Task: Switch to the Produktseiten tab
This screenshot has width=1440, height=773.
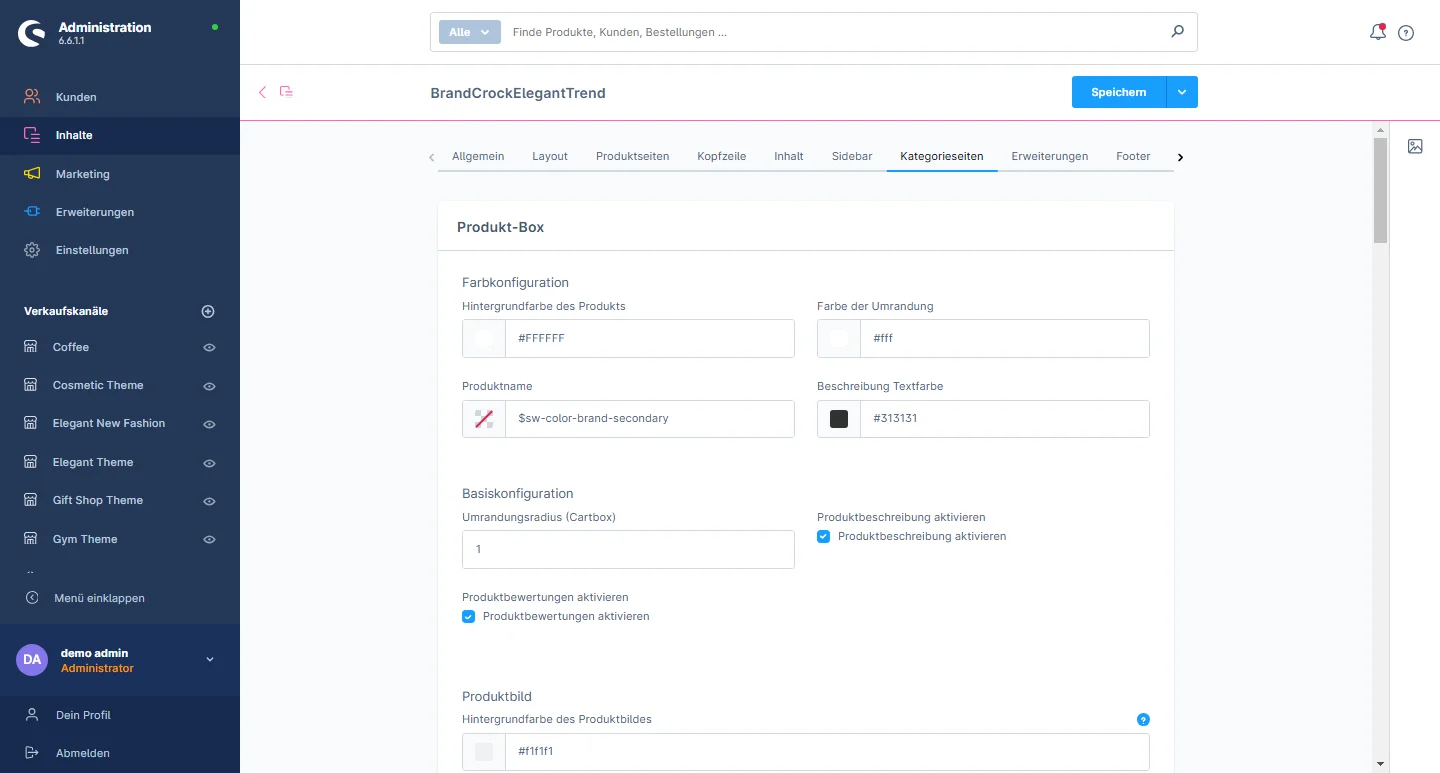Action: (632, 156)
